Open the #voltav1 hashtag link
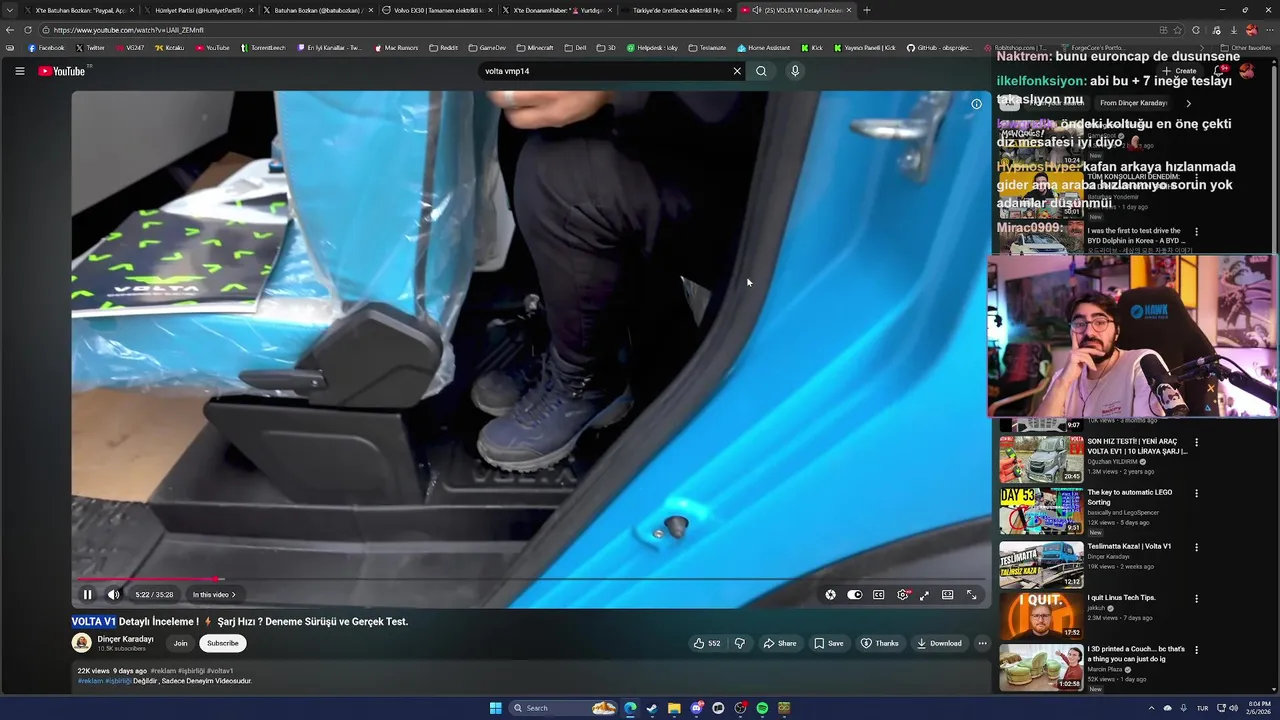Image resolution: width=1280 pixels, height=720 pixels. tap(220, 671)
